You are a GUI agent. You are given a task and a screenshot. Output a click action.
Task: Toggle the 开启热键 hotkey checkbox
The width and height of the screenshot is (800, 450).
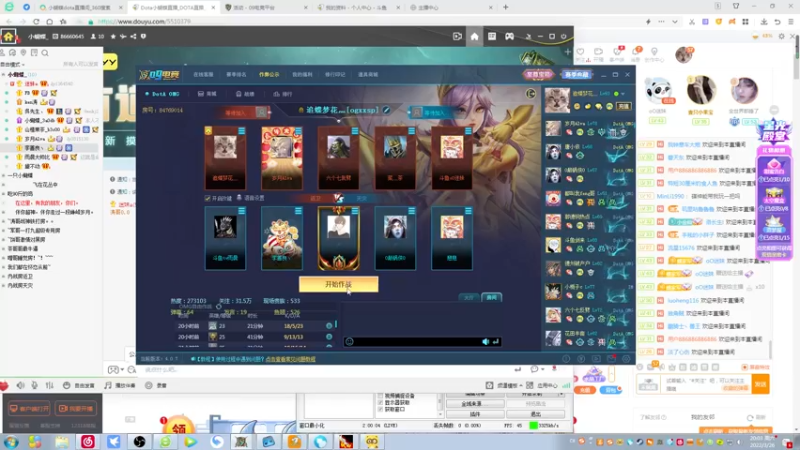(207, 198)
